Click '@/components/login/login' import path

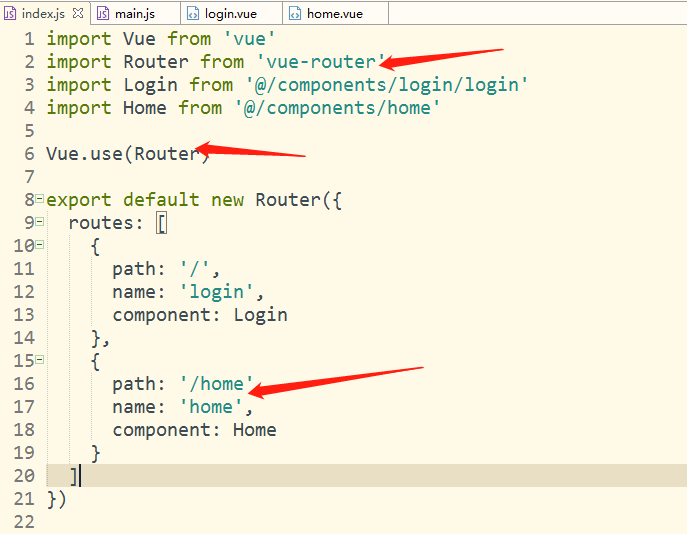coord(387,85)
